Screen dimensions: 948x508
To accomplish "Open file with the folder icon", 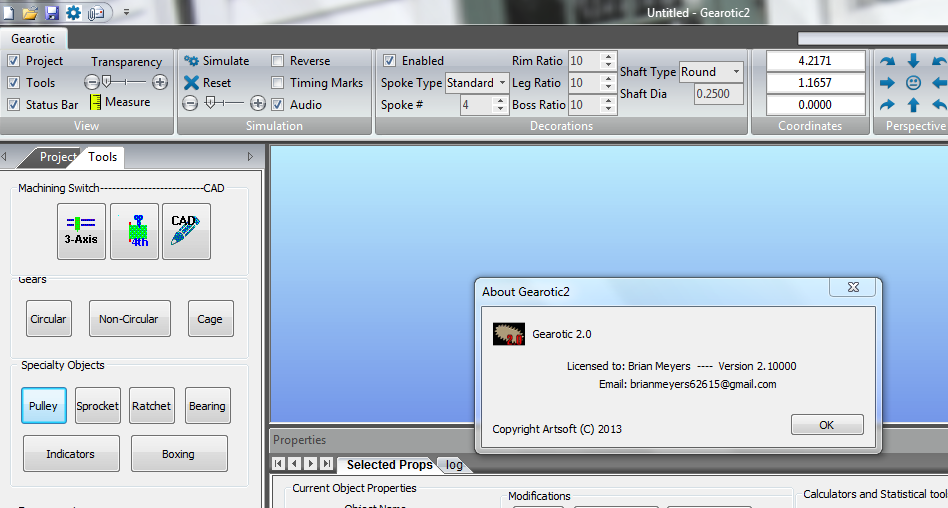I will 30,13.
